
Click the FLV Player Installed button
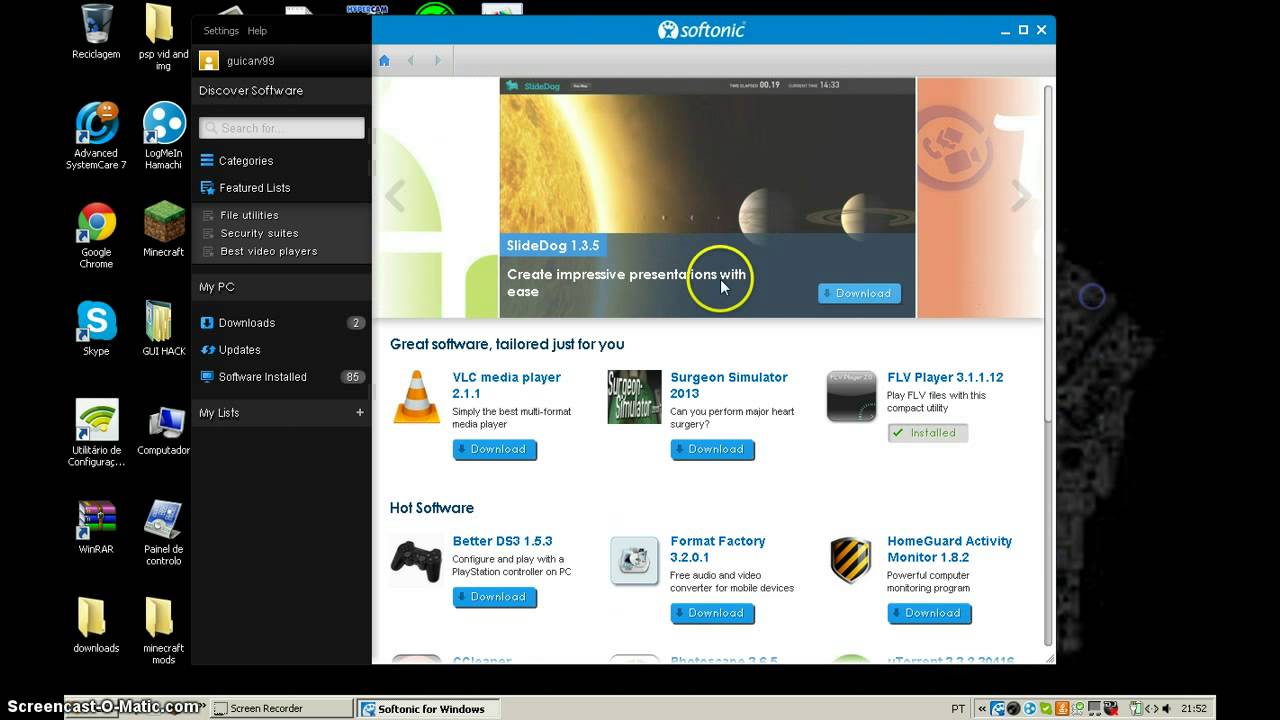(x=928, y=433)
